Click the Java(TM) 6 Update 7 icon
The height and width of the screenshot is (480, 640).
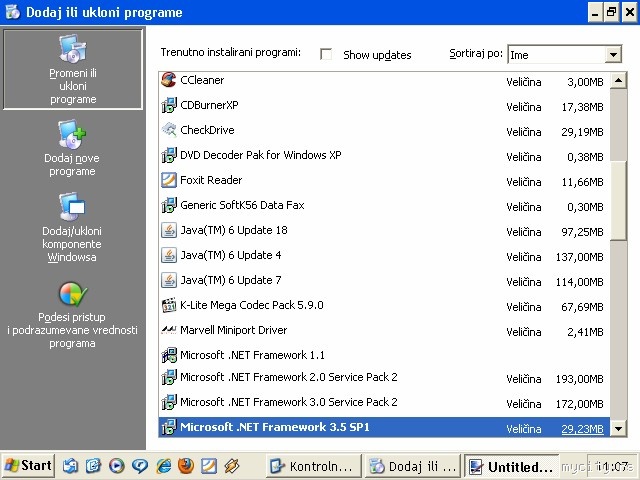[x=169, y=280]
